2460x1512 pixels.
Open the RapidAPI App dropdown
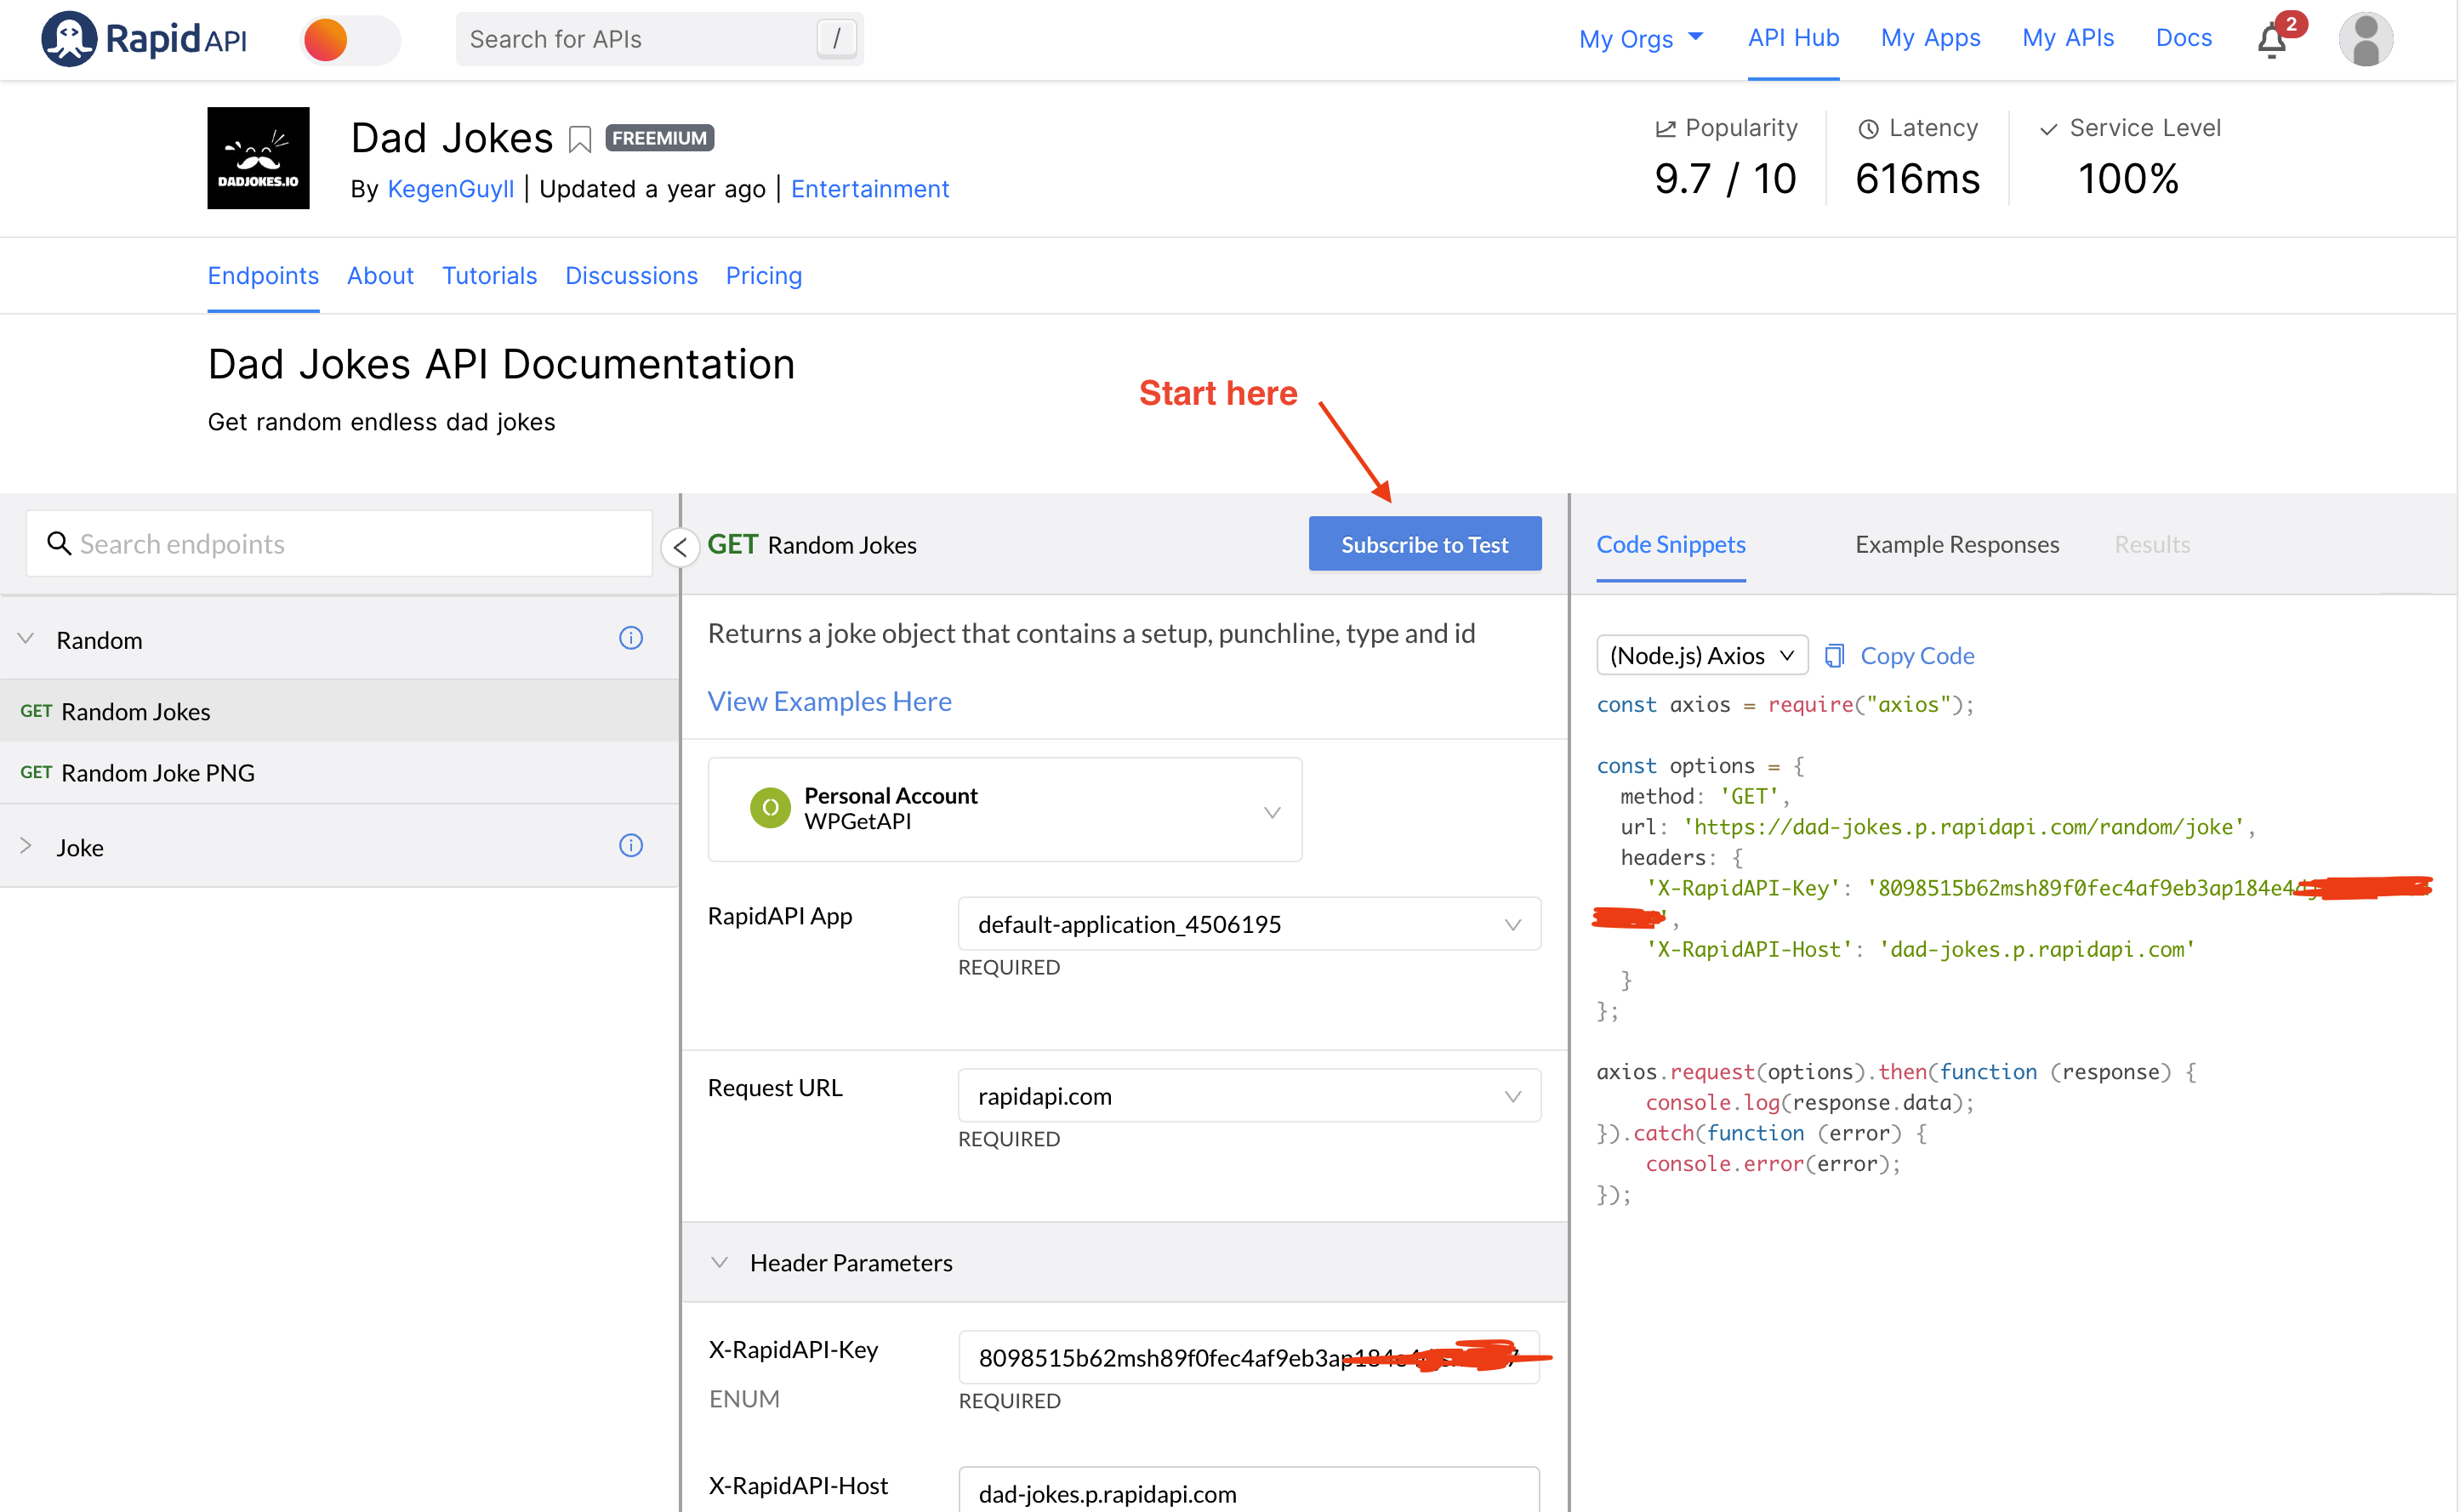point(1249,924)
